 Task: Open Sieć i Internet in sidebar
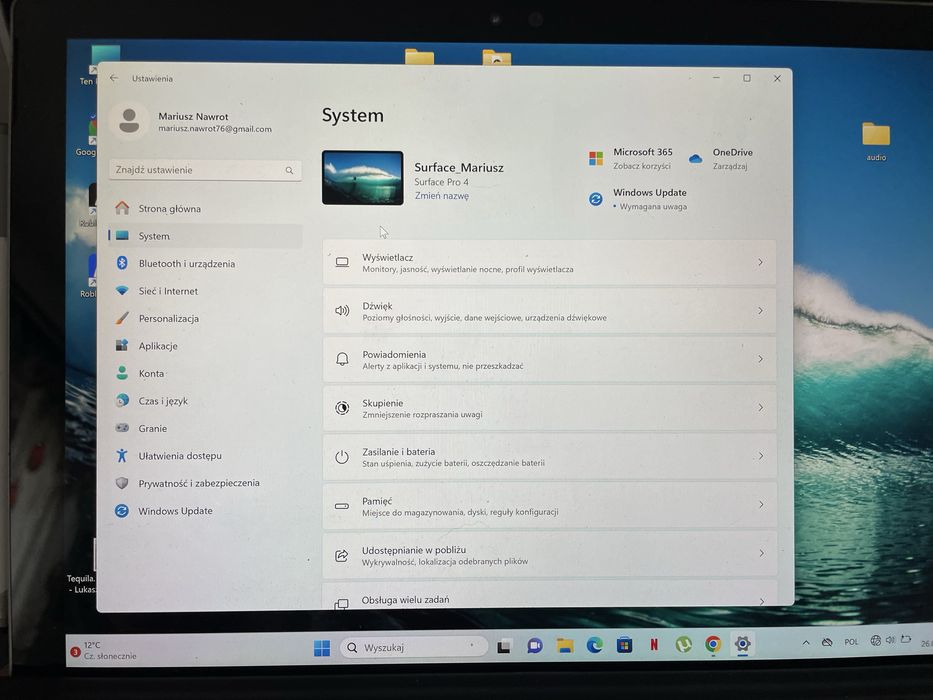click(x=205, y=291)
